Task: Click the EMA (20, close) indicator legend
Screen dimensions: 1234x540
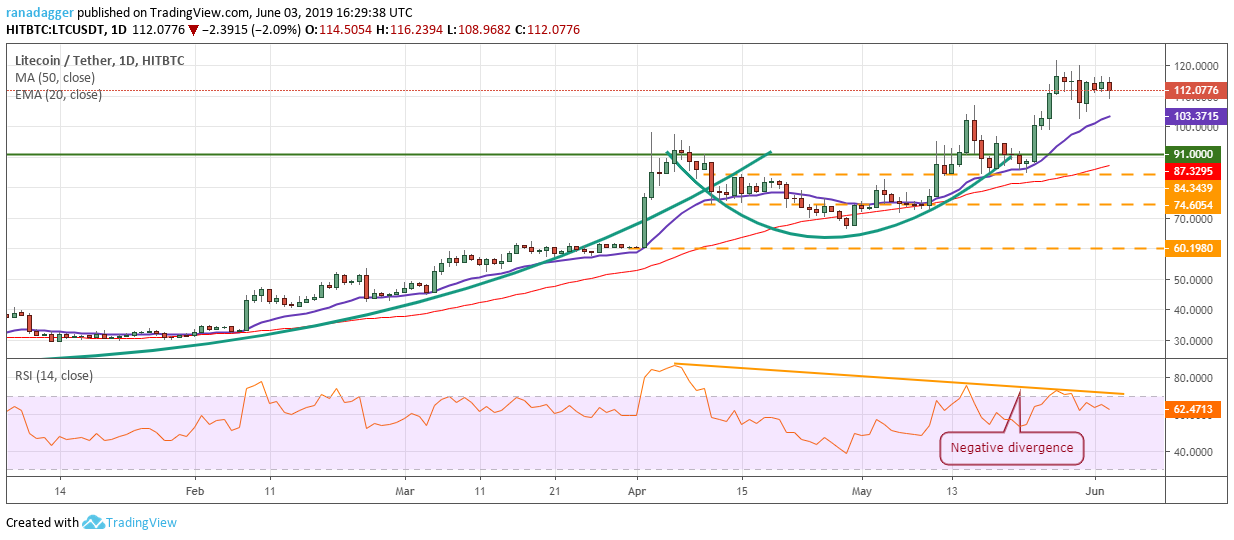Action: pos(58,95)
